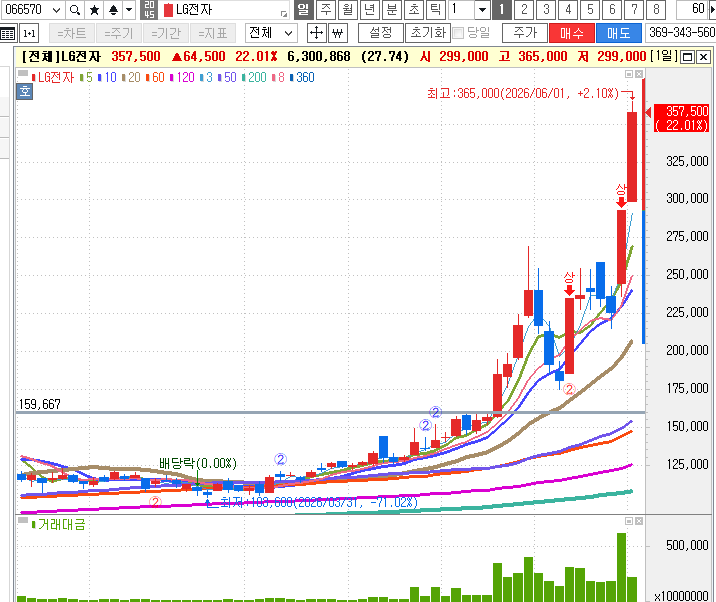
Task: Click the =주기 button
Action: pyautogui.click(x=118, y=33)
